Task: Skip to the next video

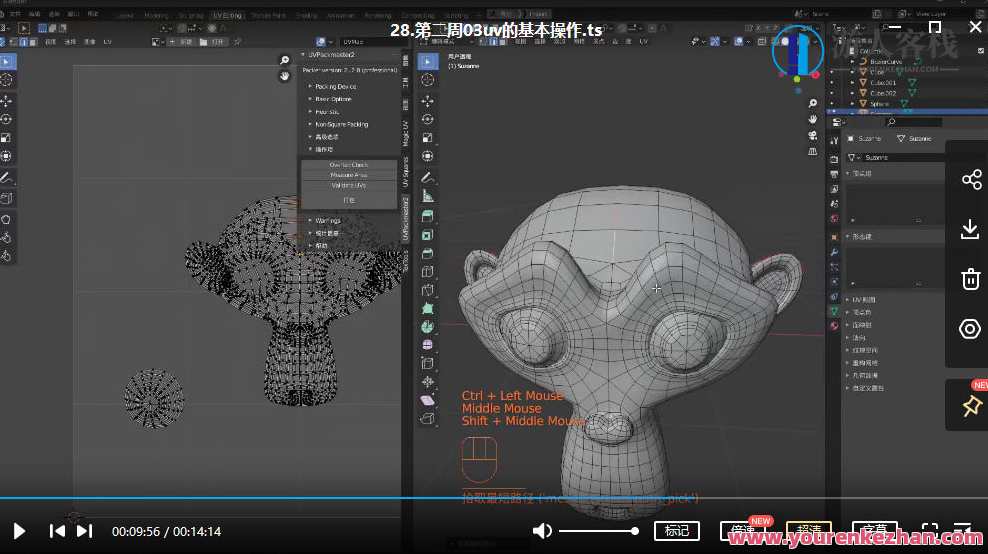Action: pos(85,531)
